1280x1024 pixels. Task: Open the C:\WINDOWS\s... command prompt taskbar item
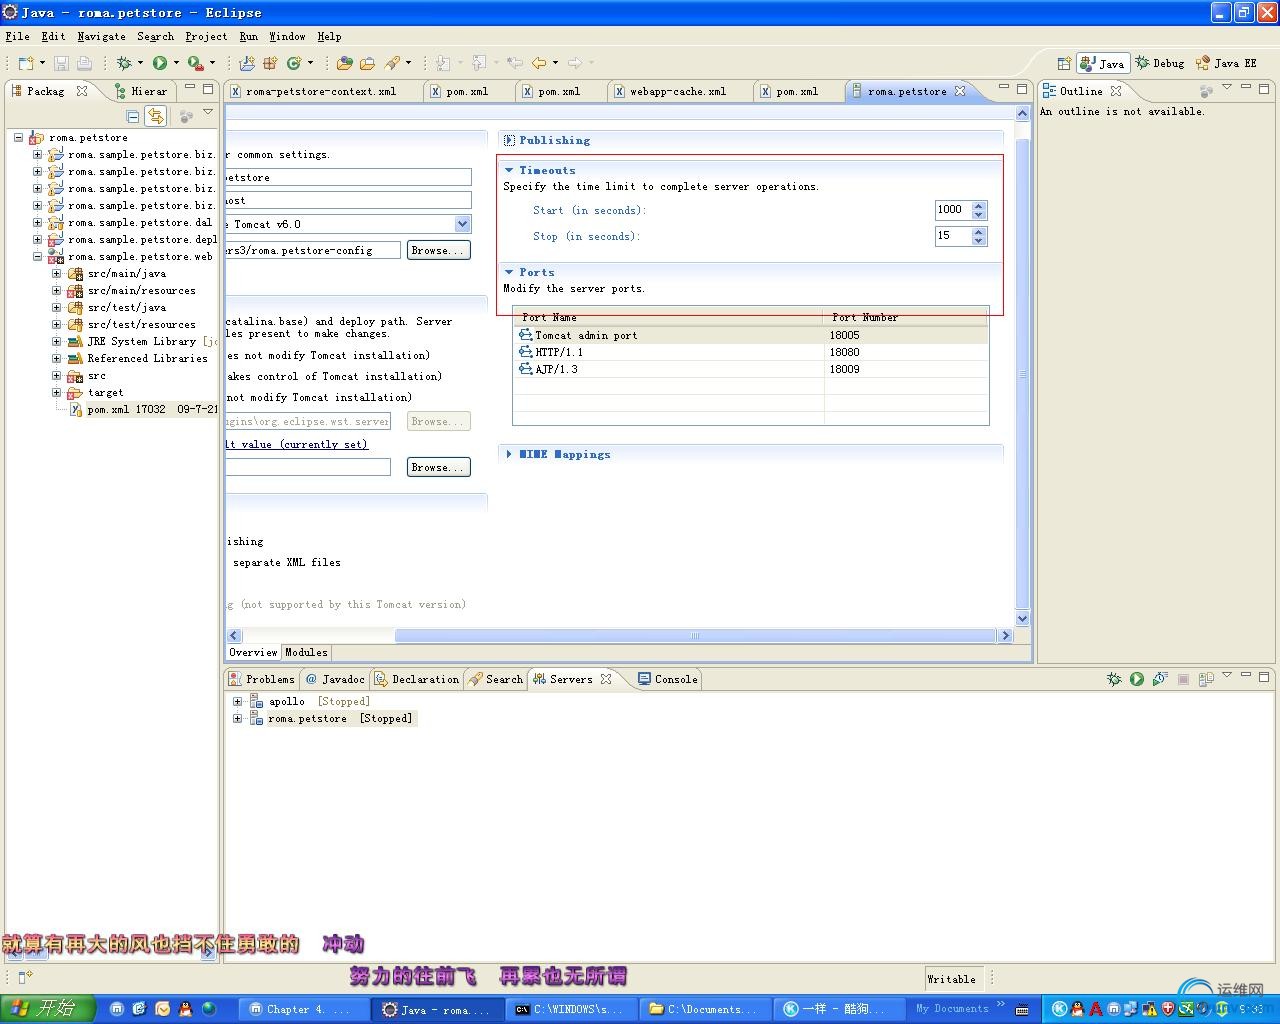tap(570, 1009)
